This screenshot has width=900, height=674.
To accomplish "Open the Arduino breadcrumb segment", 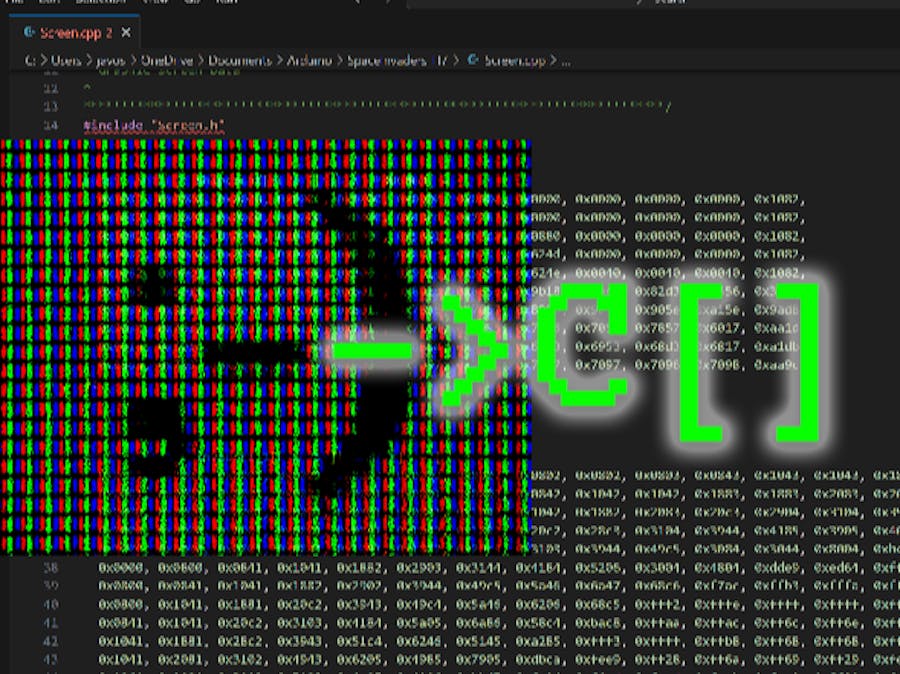I will (x=309, y=61).
